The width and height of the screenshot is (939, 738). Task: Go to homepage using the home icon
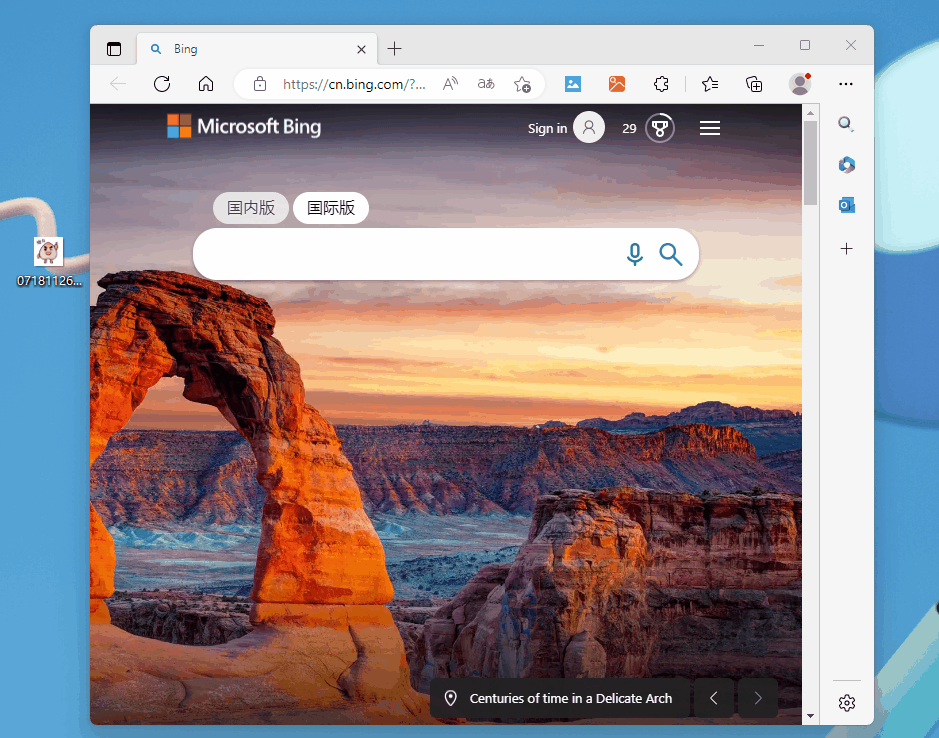(x=206, y=84)
